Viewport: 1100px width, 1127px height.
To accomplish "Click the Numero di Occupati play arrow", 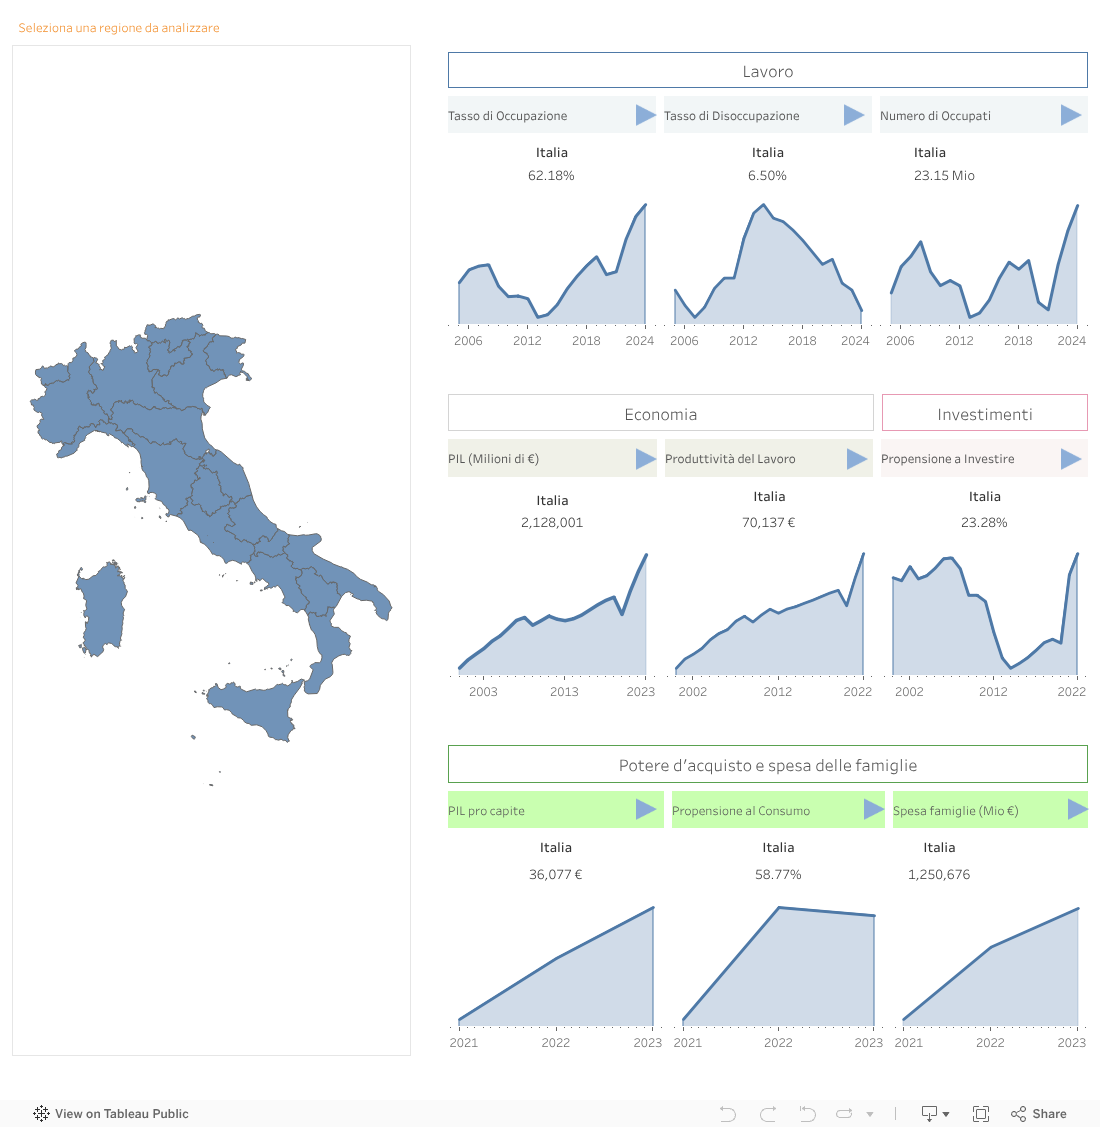I will pyautogui.click(x=1071, y=115).
